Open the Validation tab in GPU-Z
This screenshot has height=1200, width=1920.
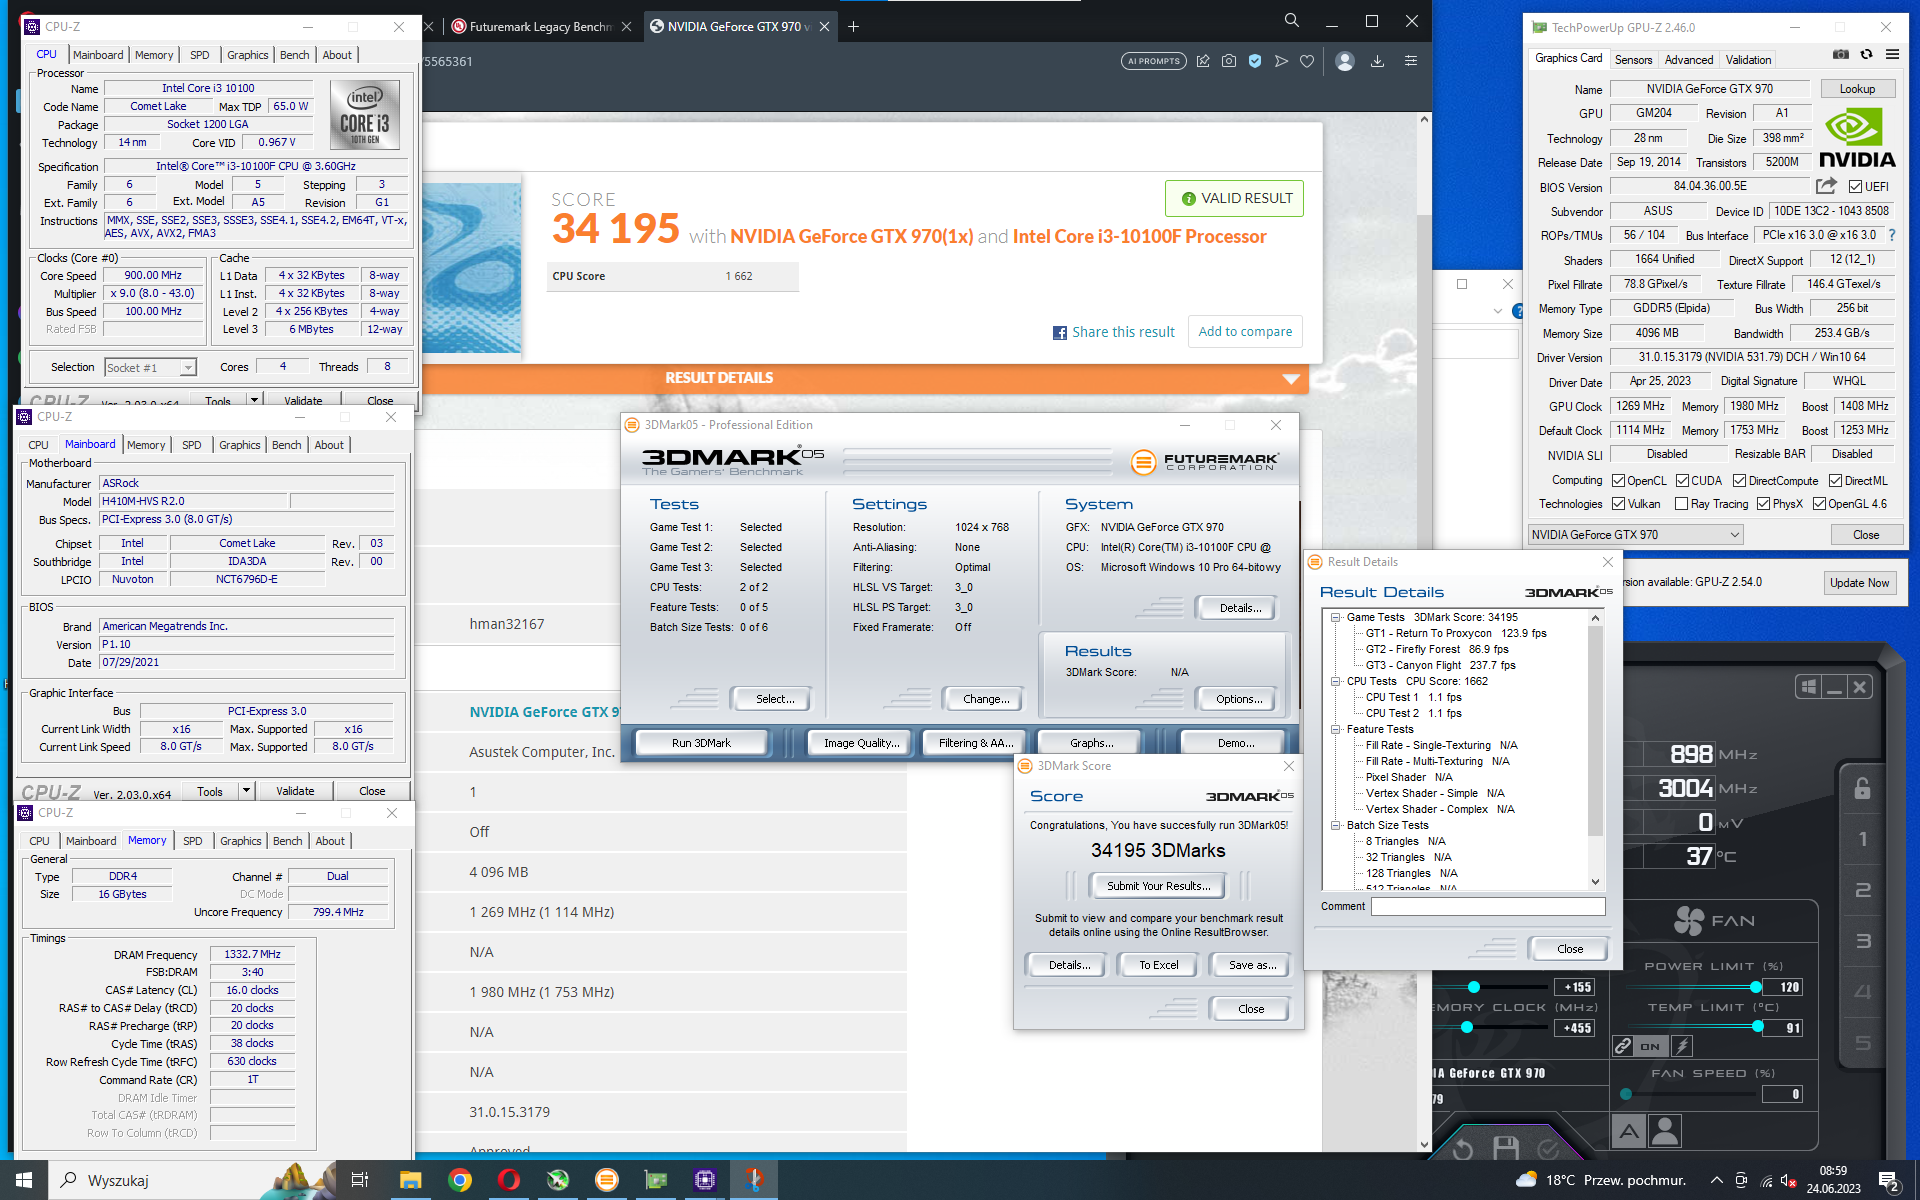[x=1748, y=60]
